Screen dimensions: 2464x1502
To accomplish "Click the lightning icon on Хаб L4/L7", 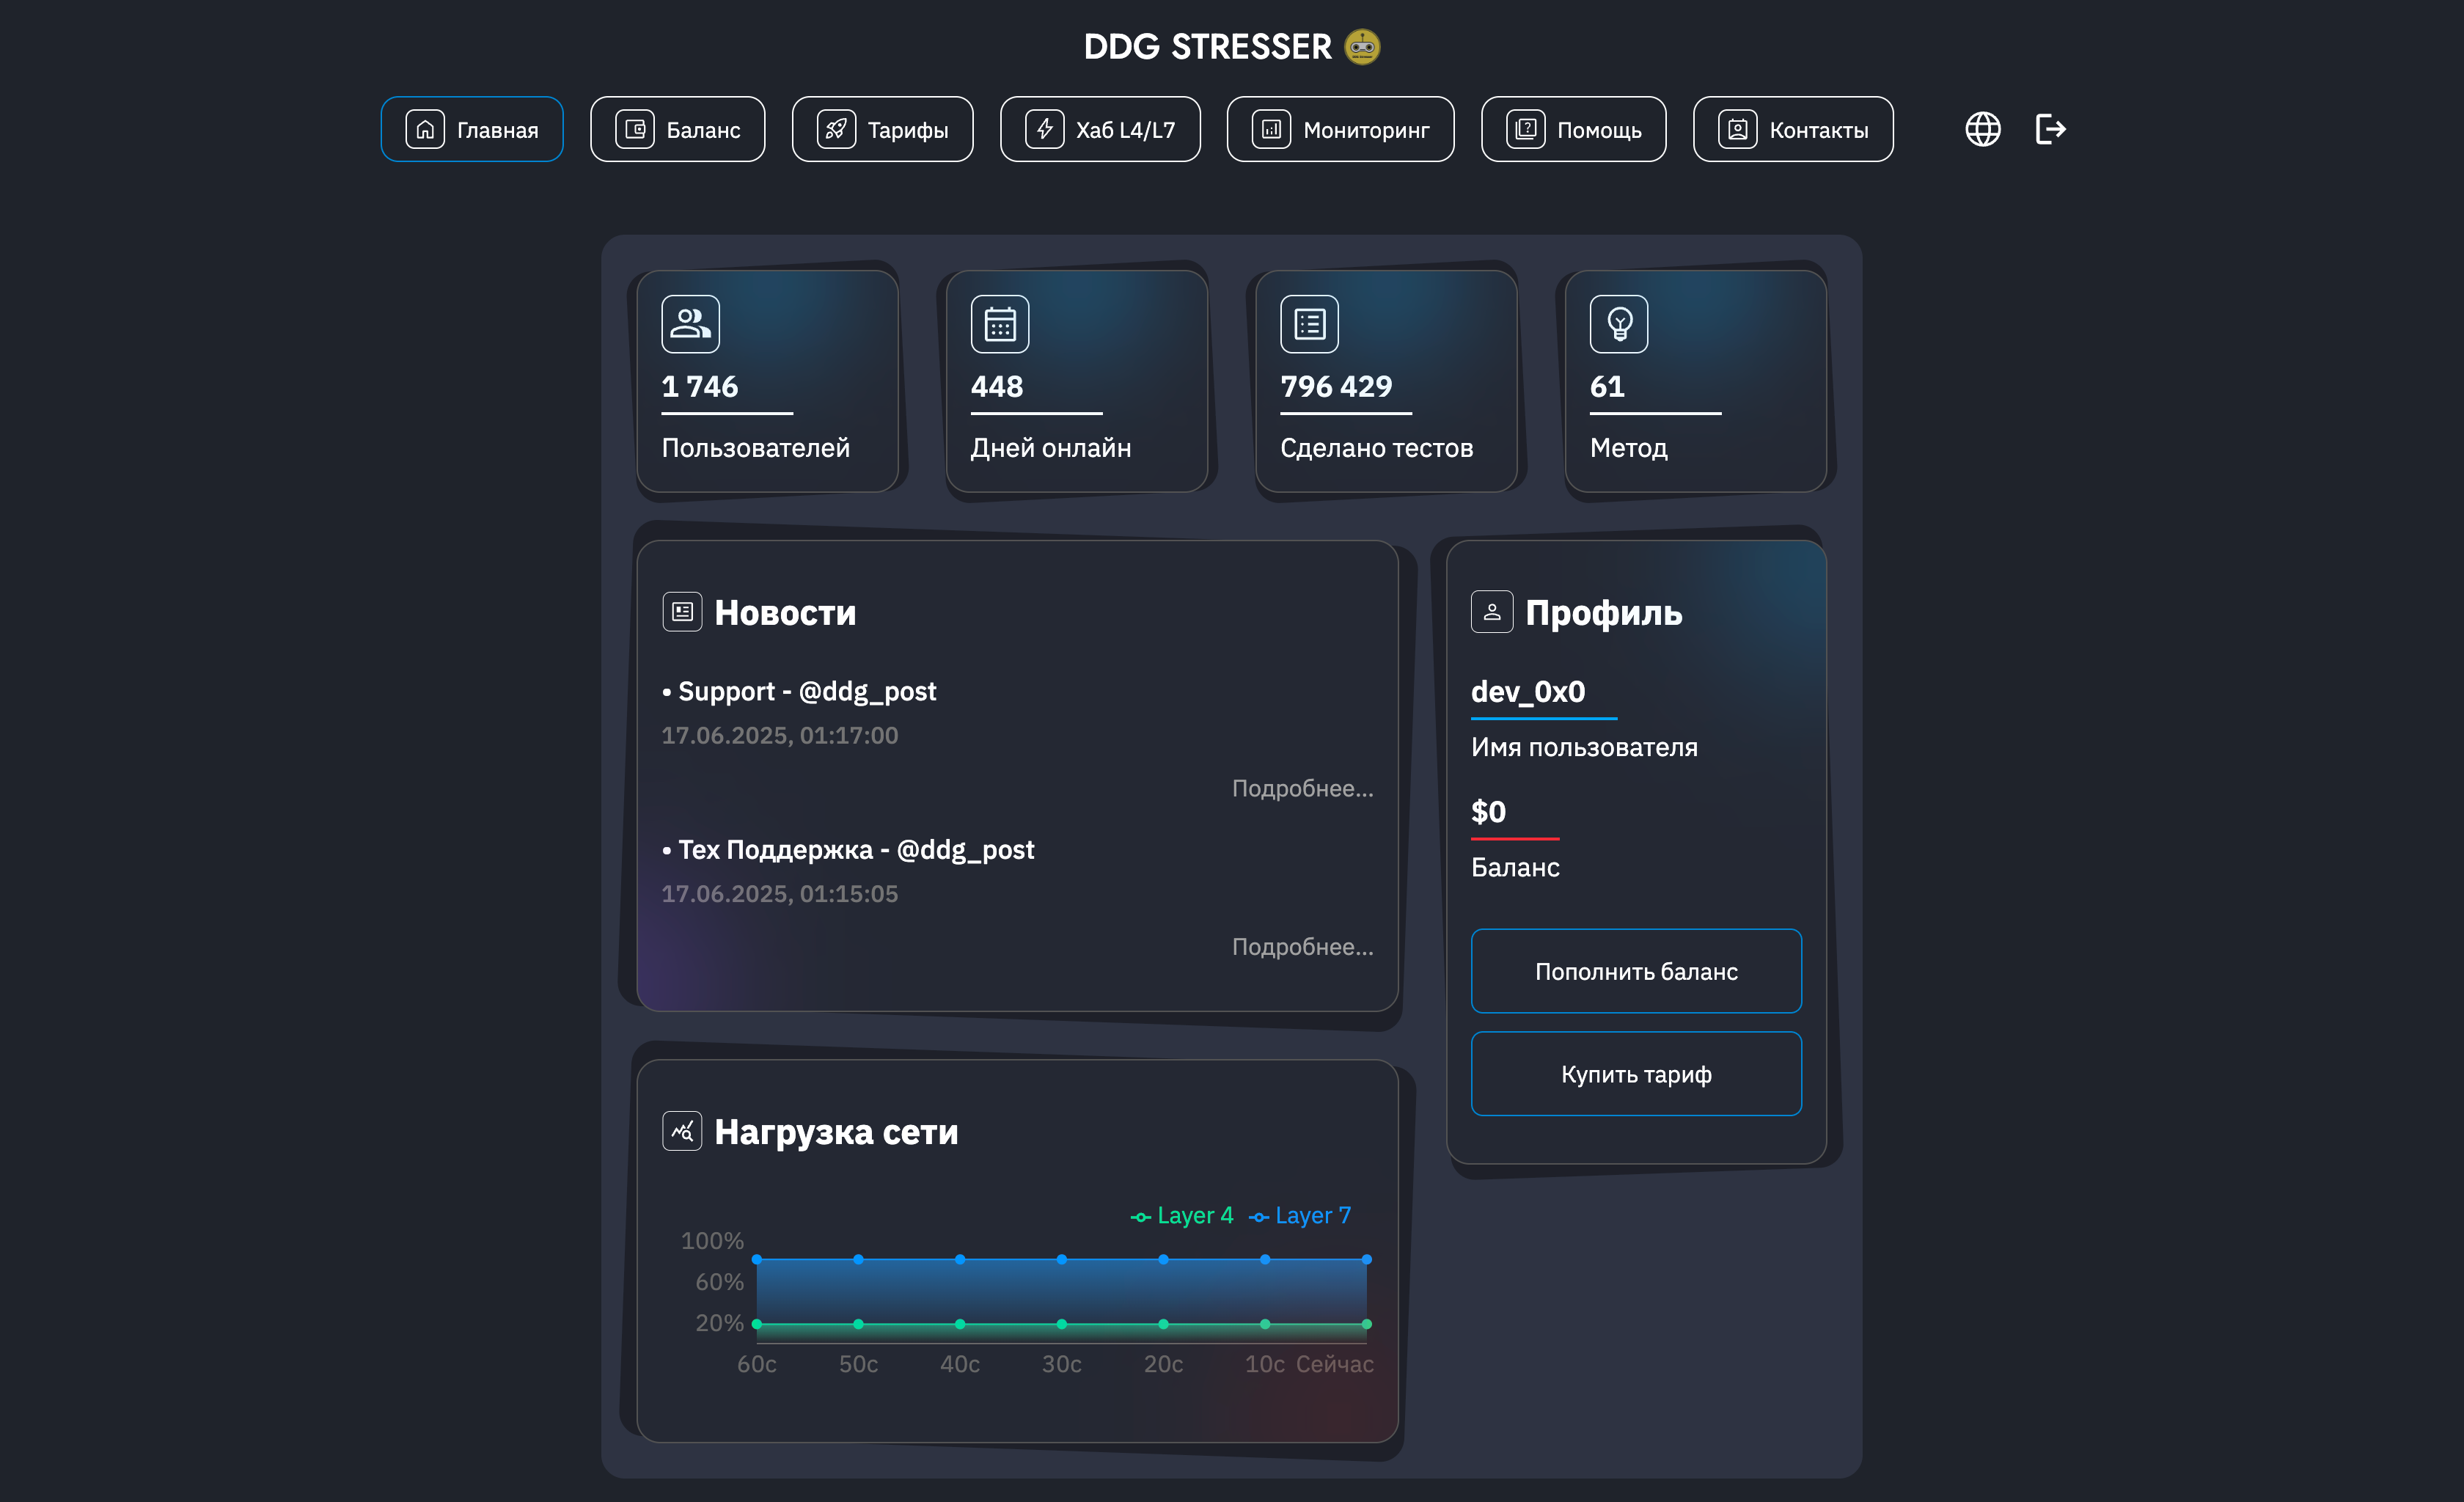I will 1045,128.
